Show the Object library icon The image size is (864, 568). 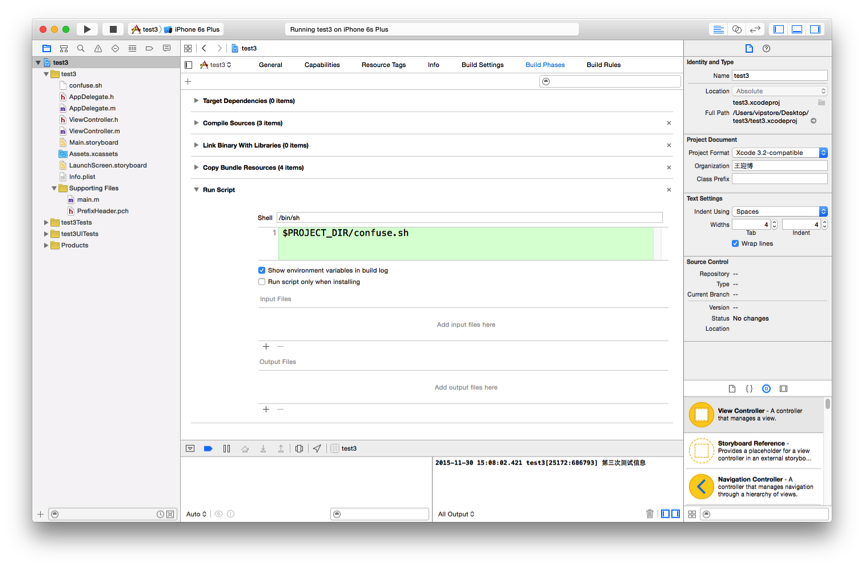tap(766, 389)
